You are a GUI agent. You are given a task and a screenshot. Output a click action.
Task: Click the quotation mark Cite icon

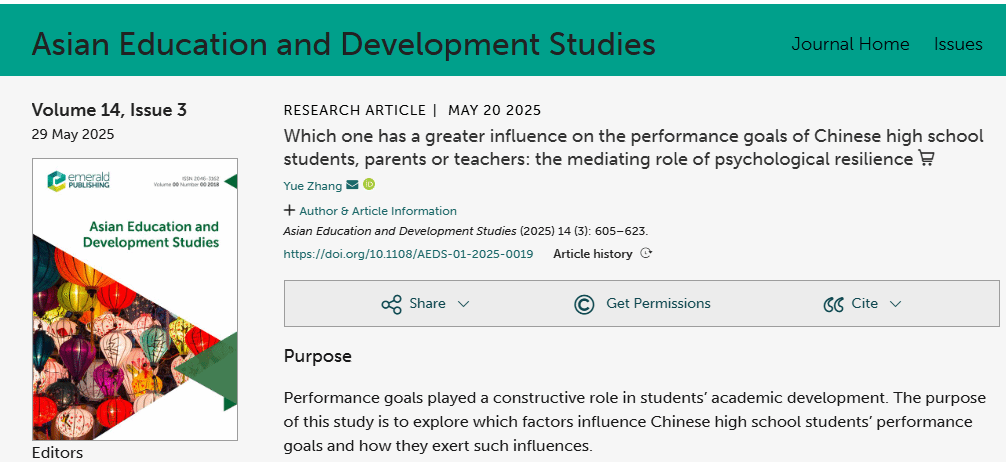pyautogui.click(x=833, y=304)
